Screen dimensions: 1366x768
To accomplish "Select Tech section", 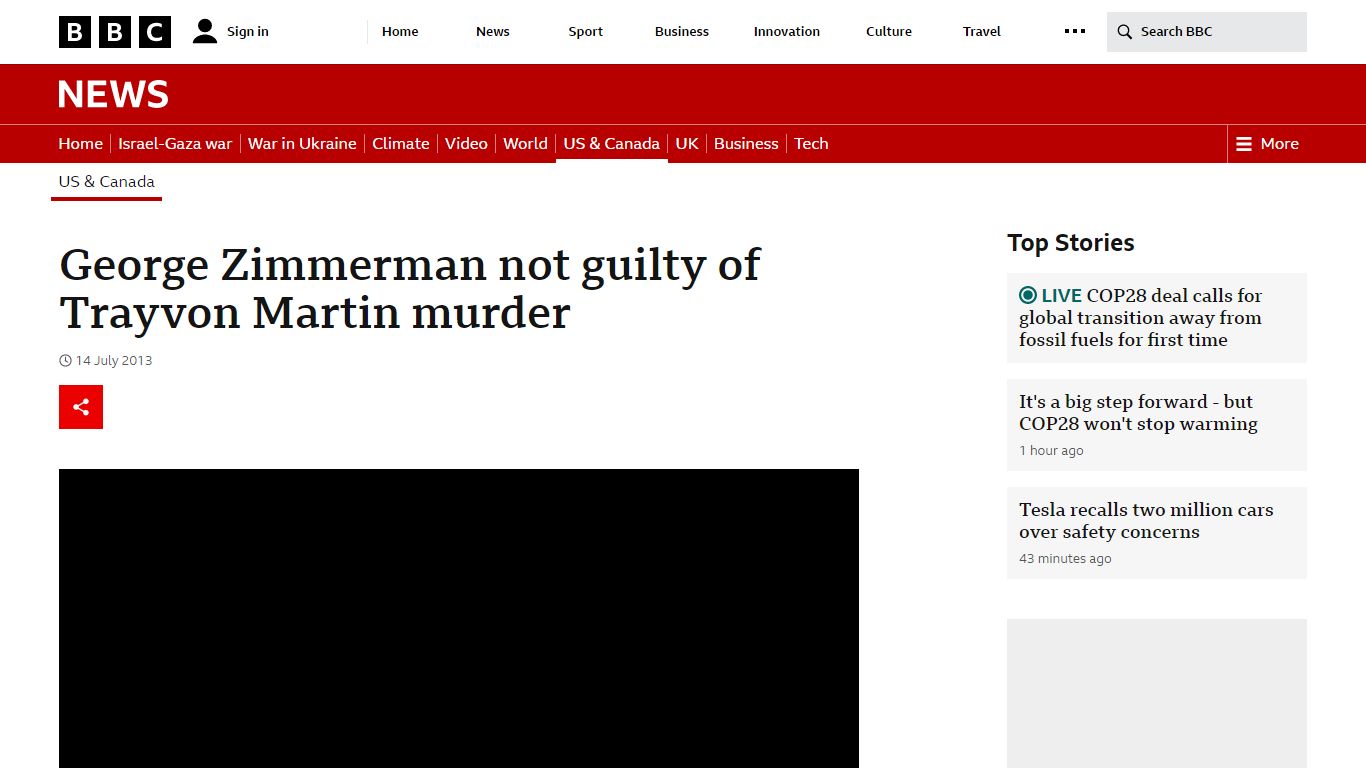I will (811, 144).
